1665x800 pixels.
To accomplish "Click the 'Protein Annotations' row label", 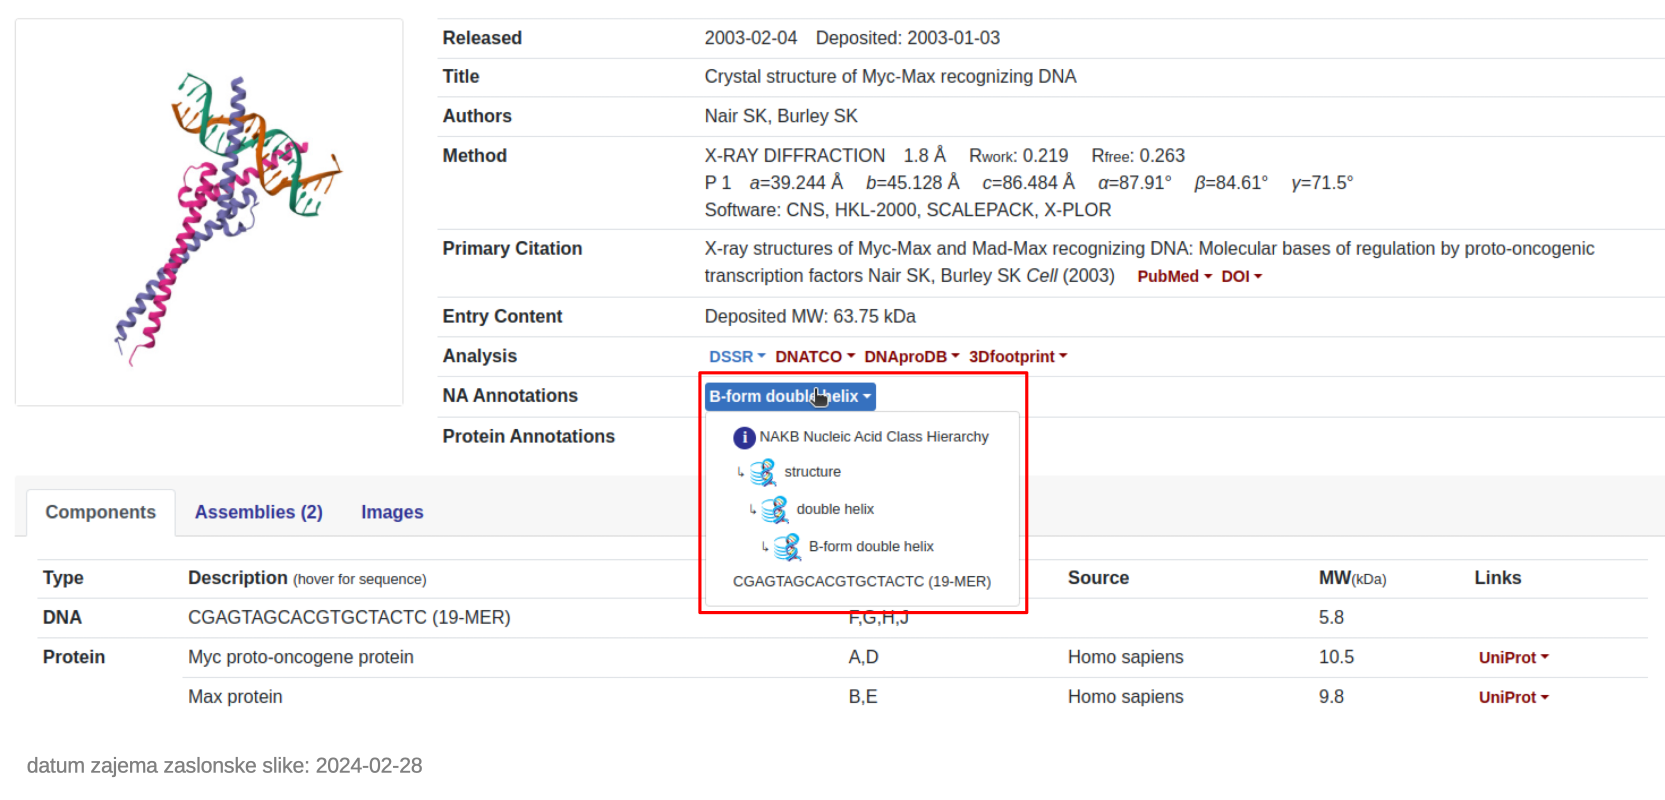I will [529, 437].
